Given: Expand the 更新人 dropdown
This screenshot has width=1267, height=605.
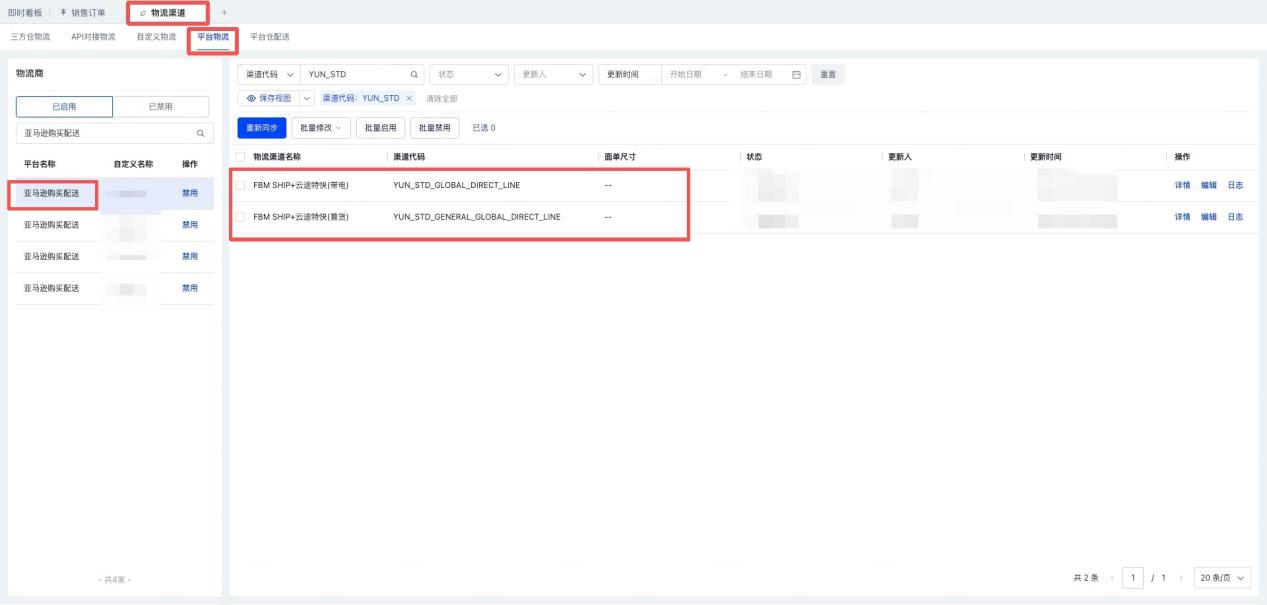Looking at the screenshot, I should (551, 75).
